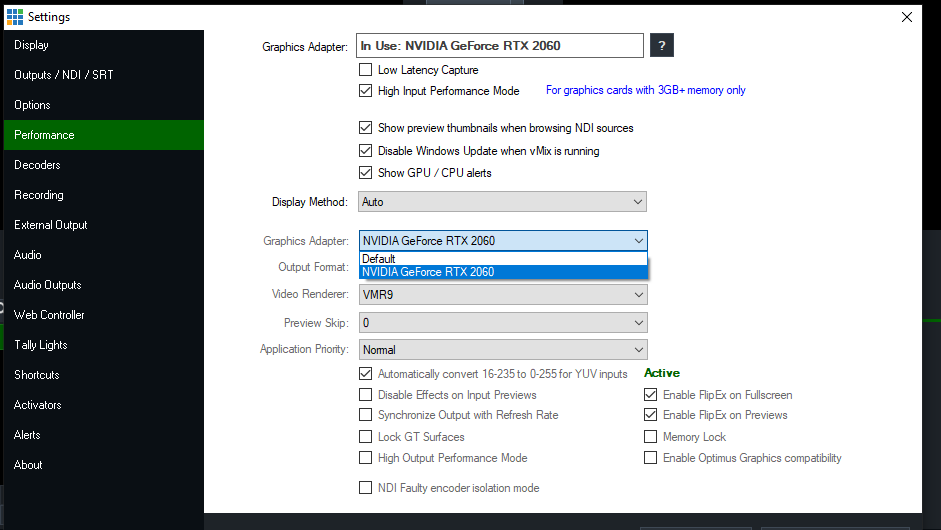Switch to Web Controller settings

coord(104,315)
